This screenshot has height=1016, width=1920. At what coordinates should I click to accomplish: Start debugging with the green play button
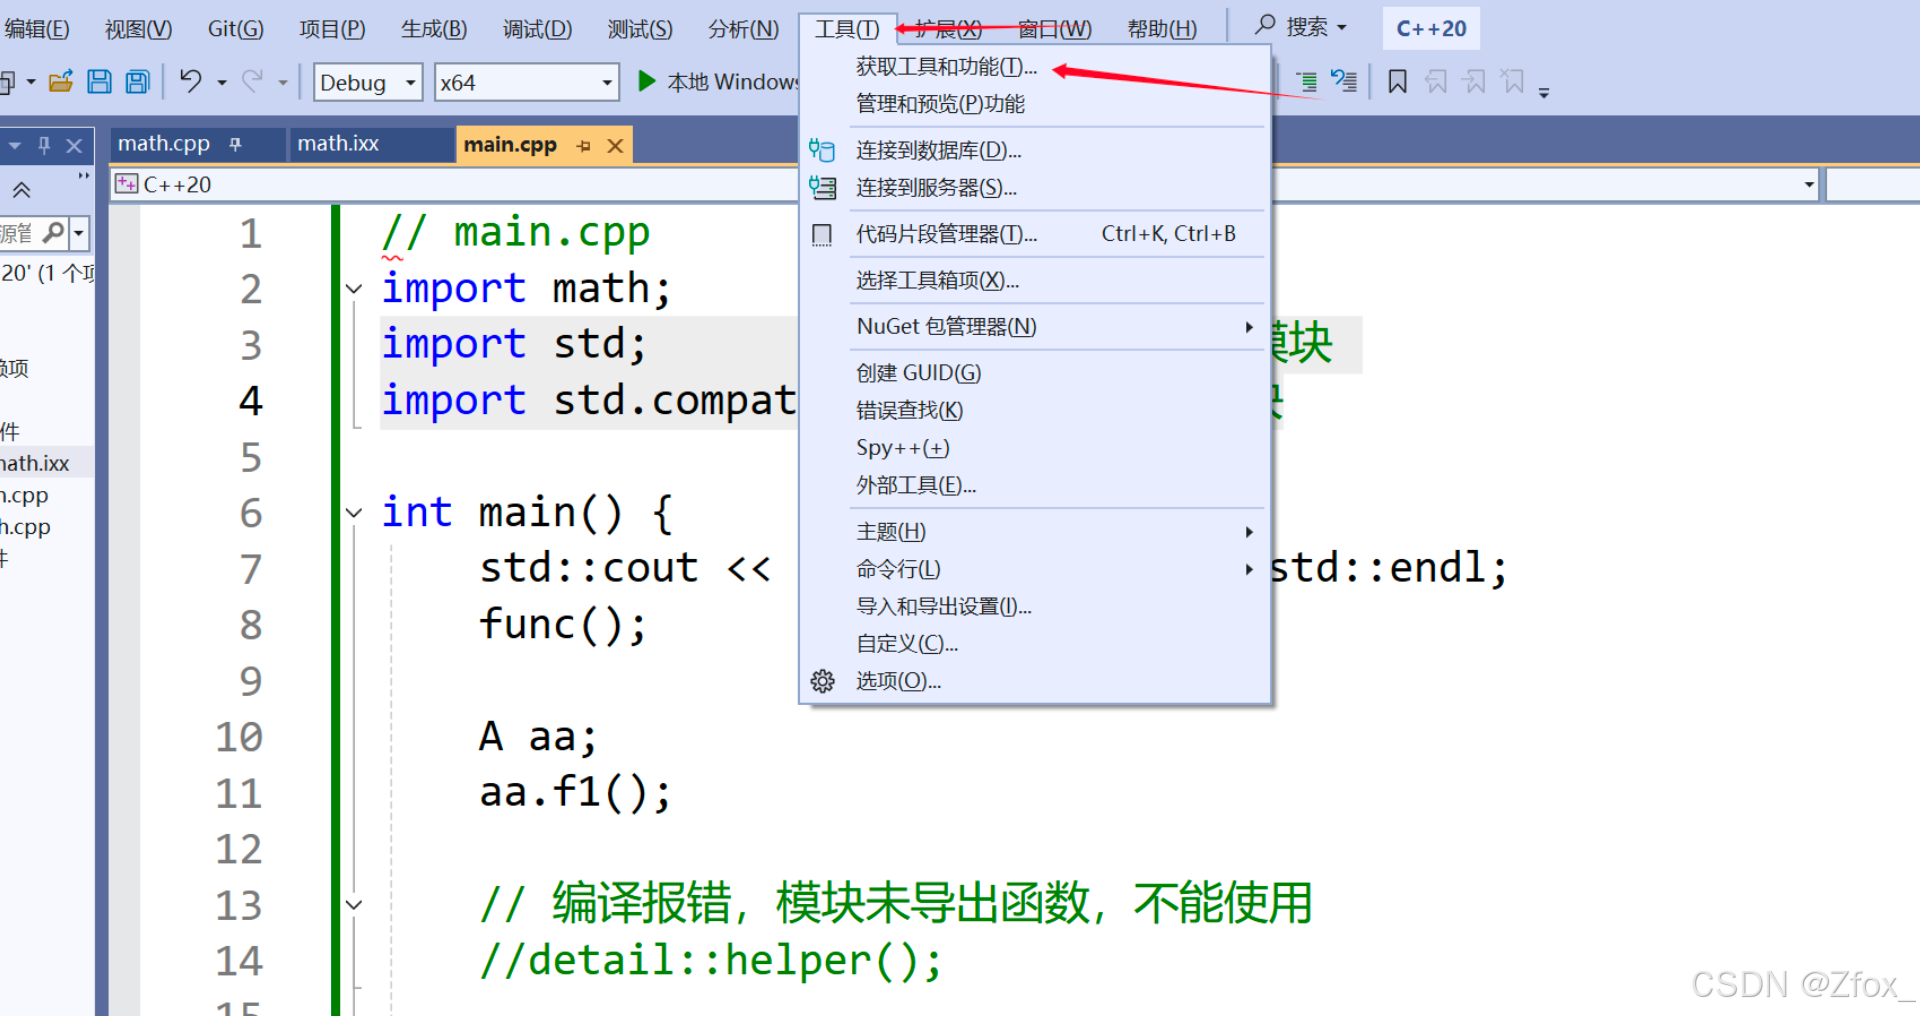pyautogui.click(x=647, y=81)
